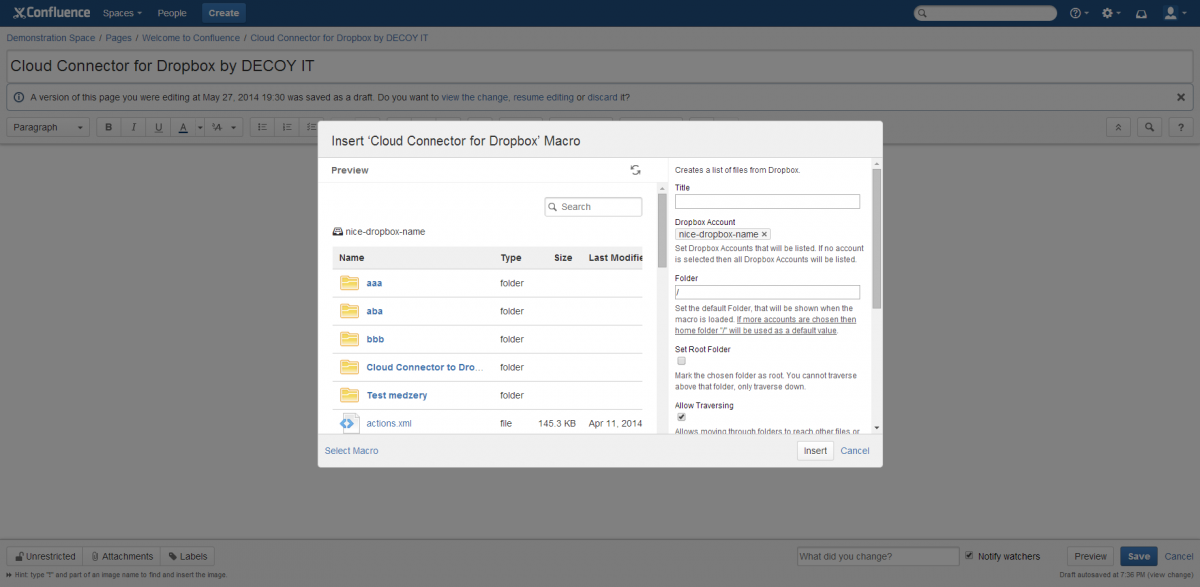This screenshot has height=587, width=1200.
Task: Open the actions.xml file link
Action: click(389, 423)
